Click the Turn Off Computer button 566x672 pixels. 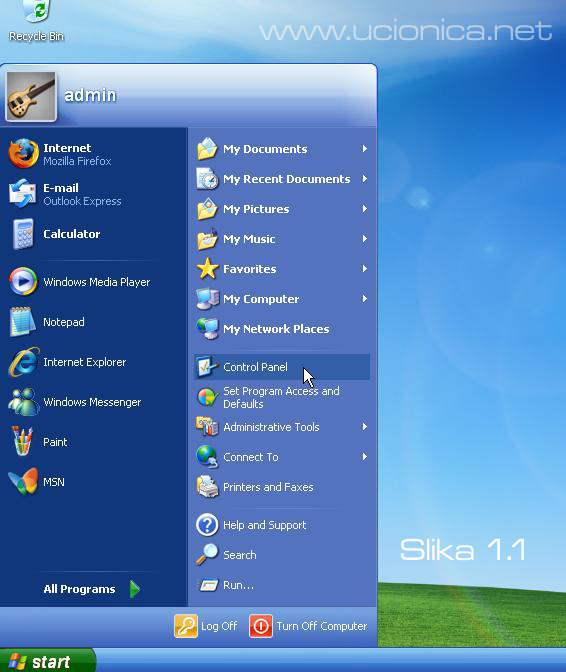point(308,626)
